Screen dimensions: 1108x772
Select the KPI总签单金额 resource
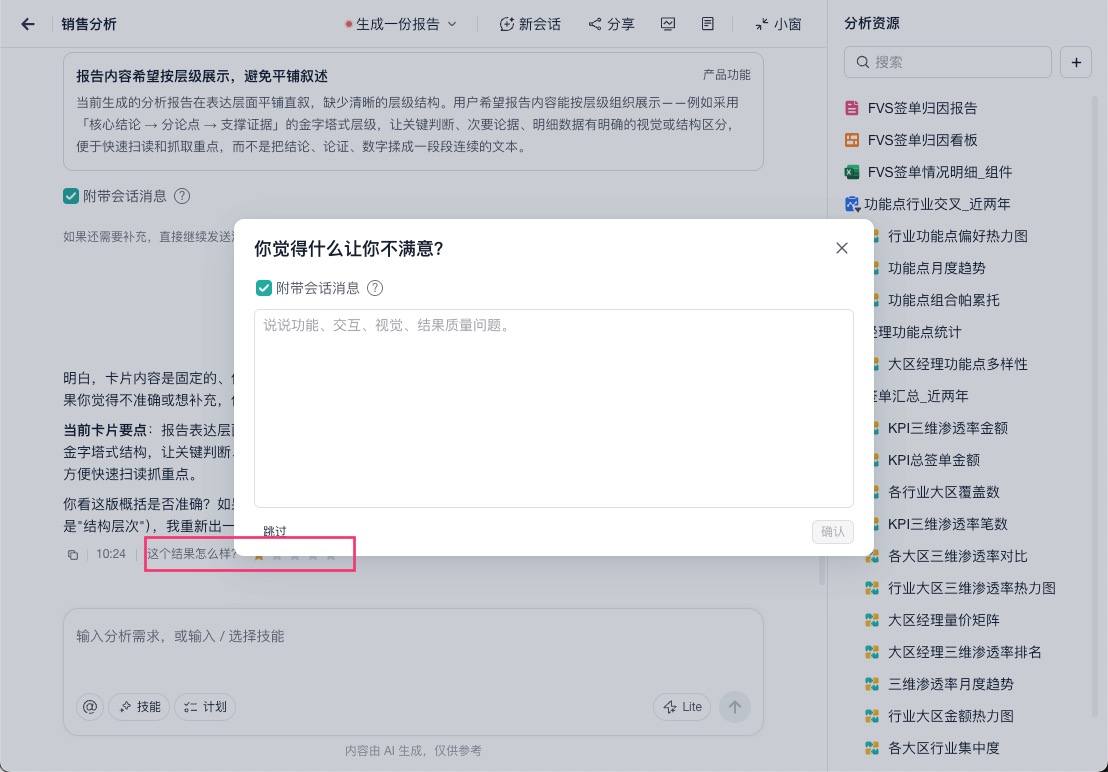coord(933,460)
